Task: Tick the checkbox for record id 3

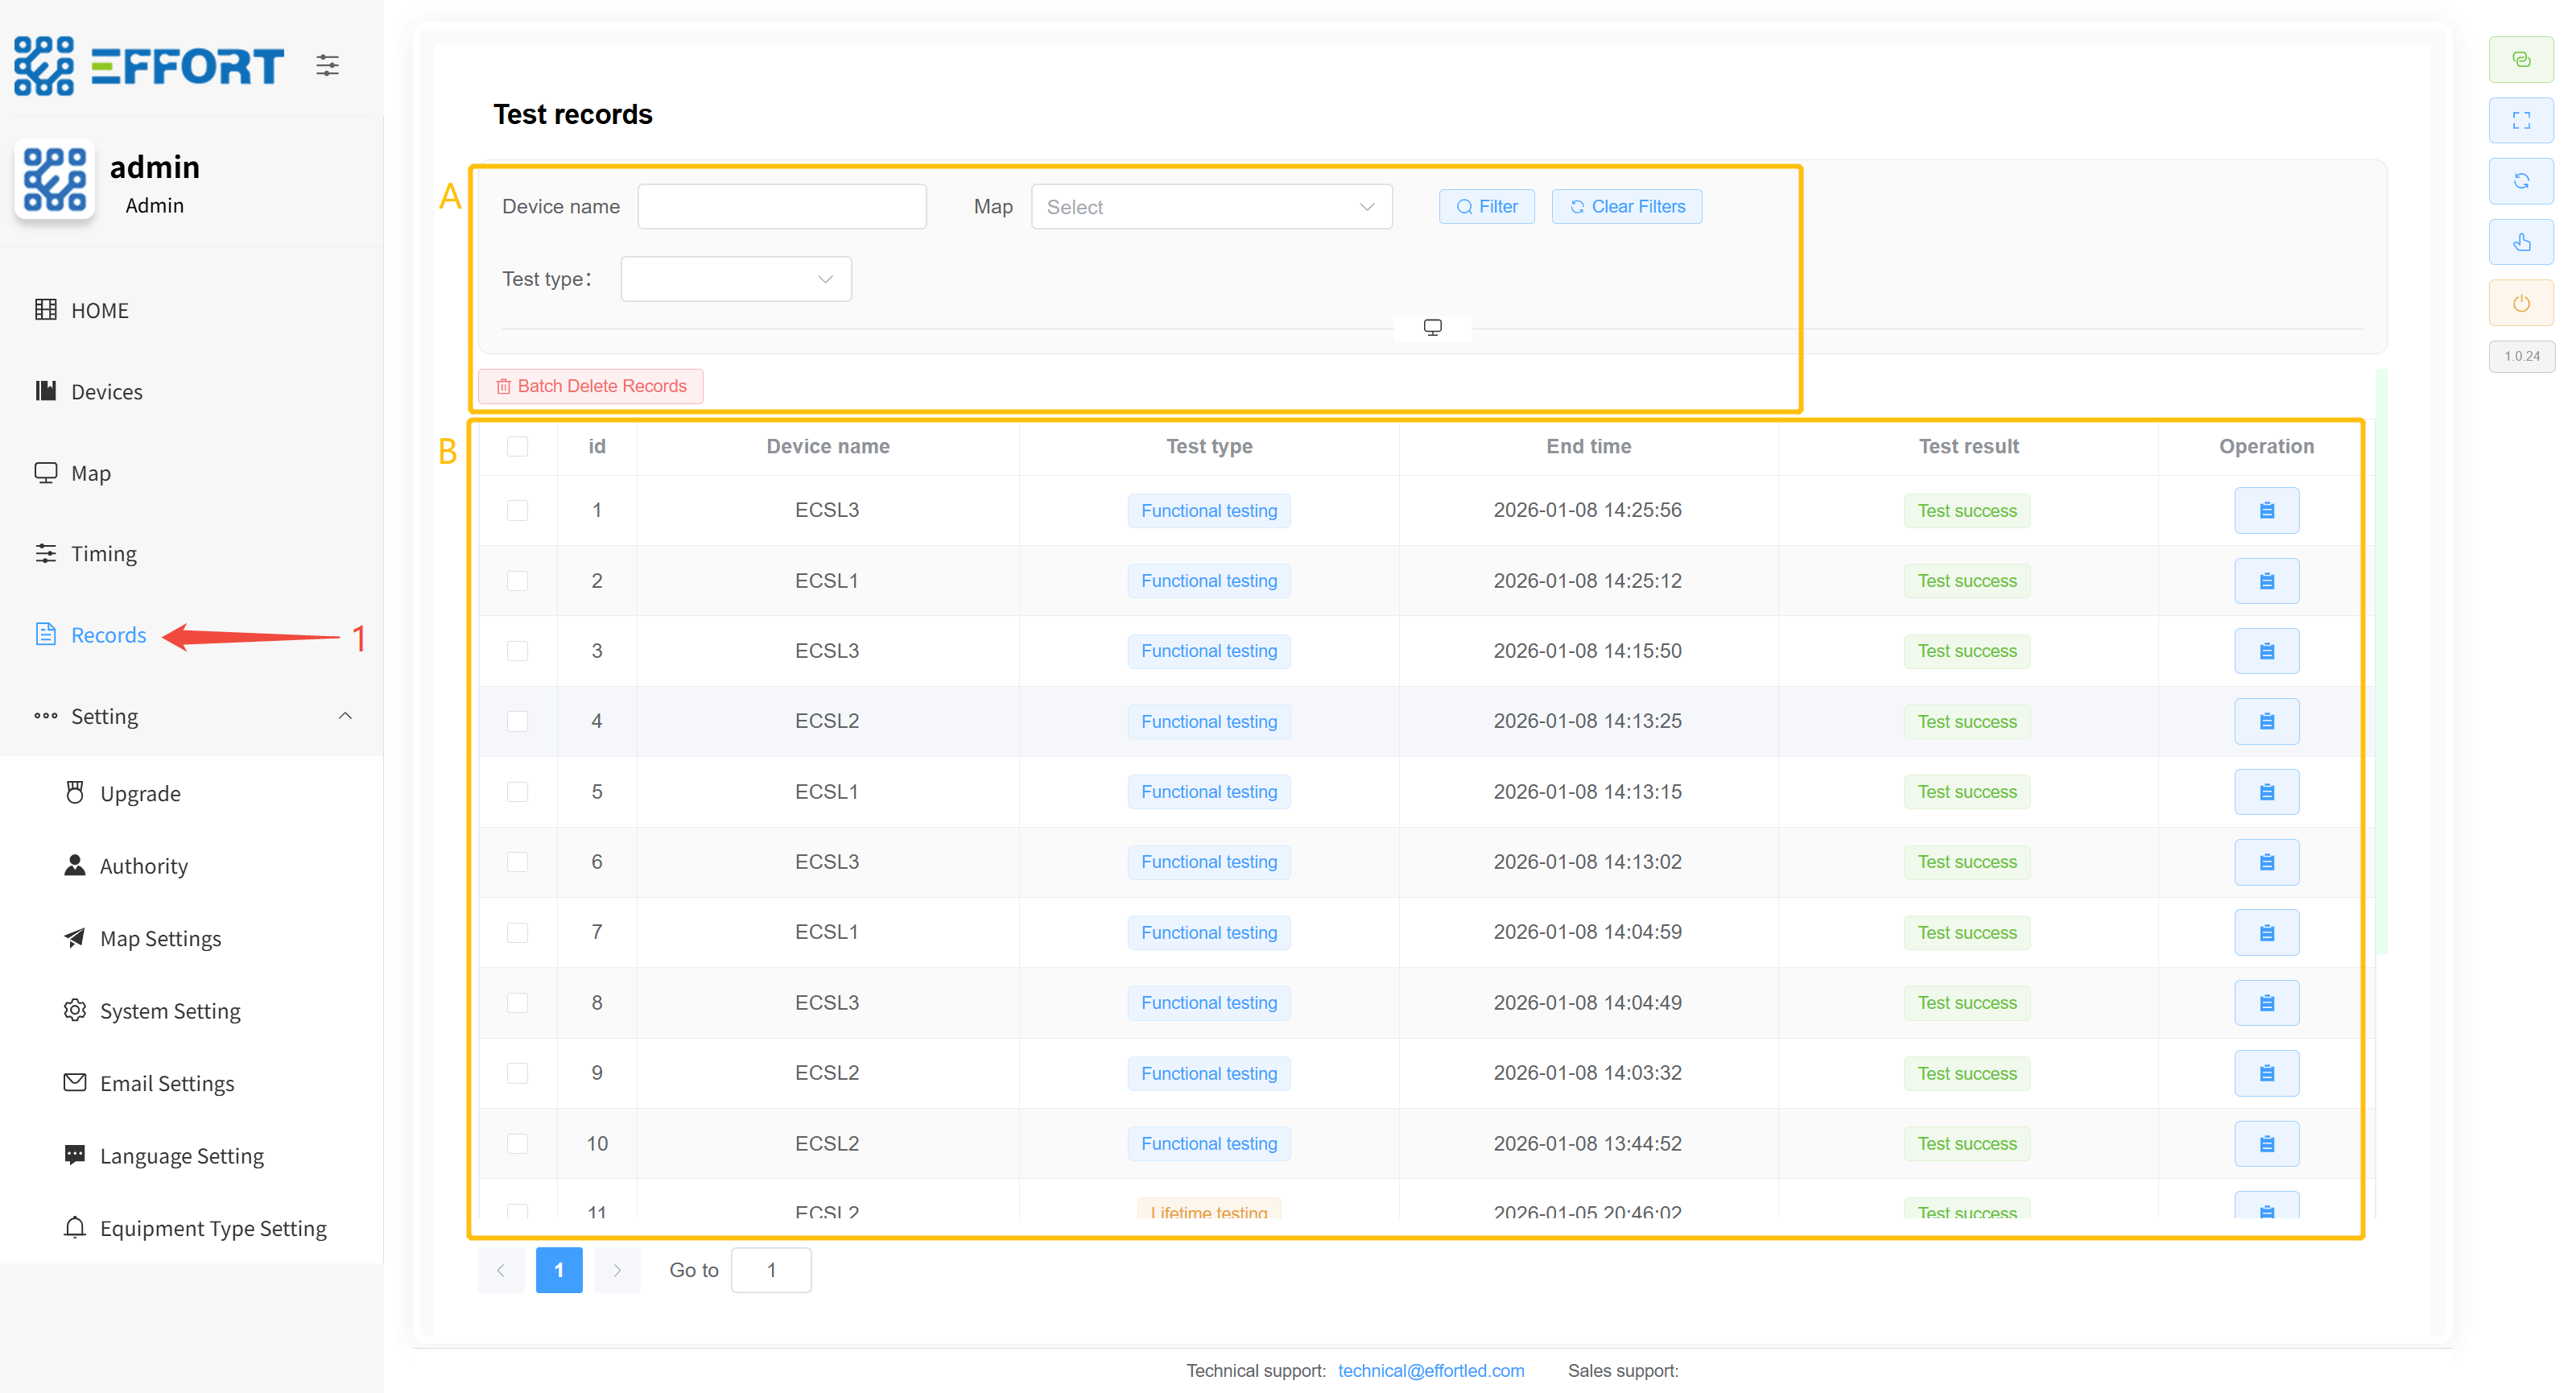Action: [x=517, y=651]
